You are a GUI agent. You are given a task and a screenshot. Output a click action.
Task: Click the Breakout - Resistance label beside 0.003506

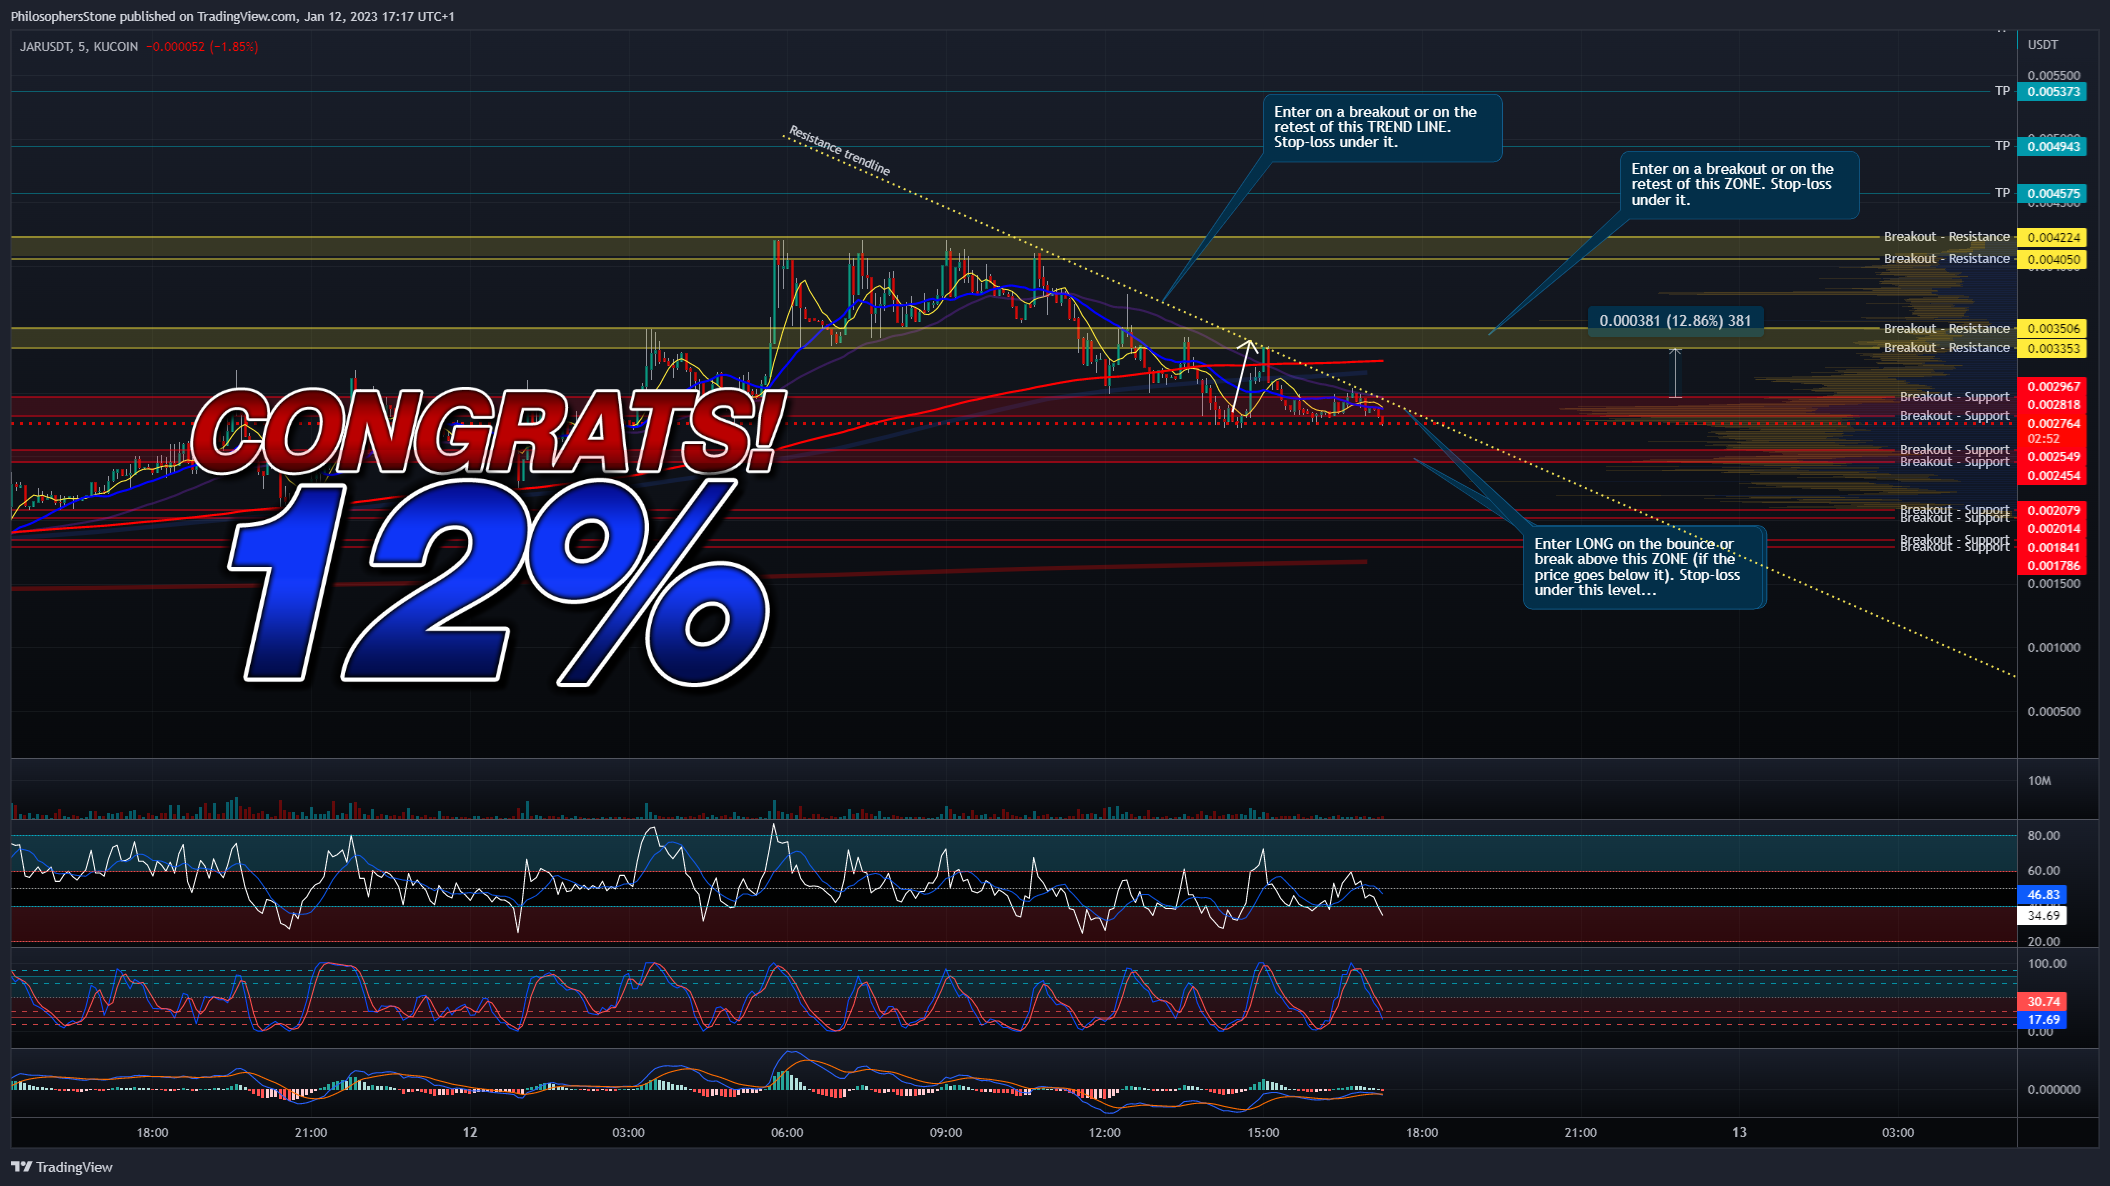click(1946, 329)
